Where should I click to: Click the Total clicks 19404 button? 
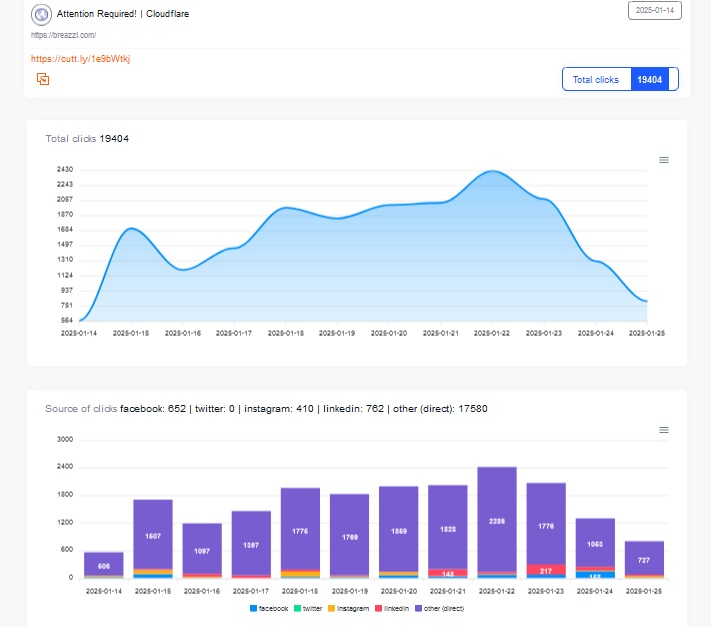click(x=620, y=79)
